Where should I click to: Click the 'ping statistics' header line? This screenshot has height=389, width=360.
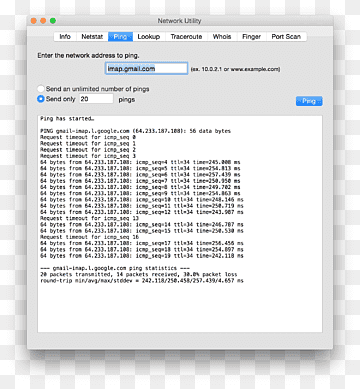click(115, 268)
